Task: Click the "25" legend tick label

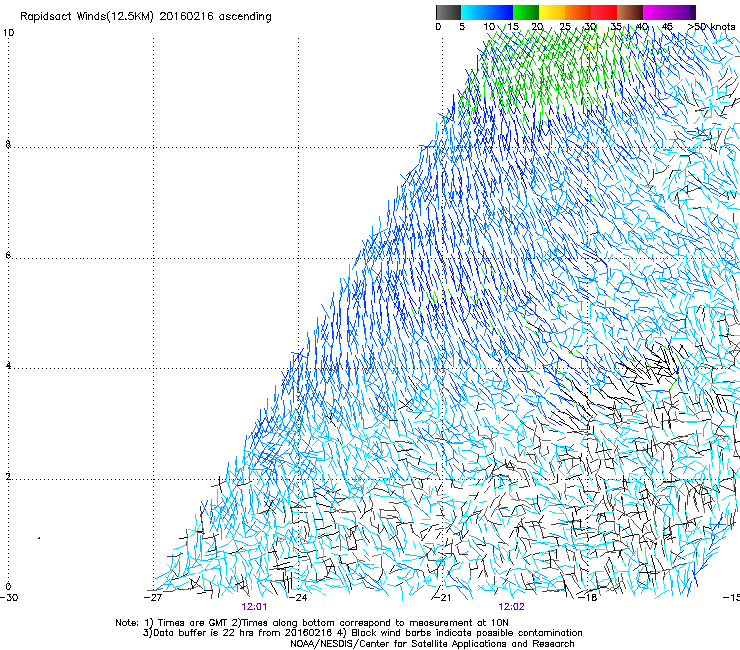Action: tap(565, 27)
